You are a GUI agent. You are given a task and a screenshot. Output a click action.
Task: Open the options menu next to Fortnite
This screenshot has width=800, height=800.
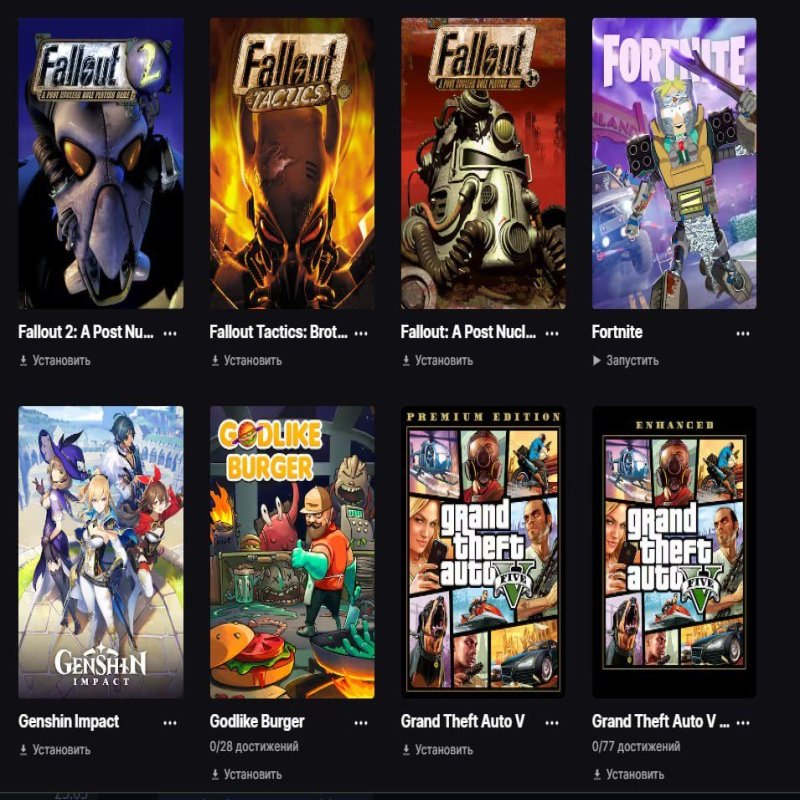pyautogui.click(x=743, y=334)
